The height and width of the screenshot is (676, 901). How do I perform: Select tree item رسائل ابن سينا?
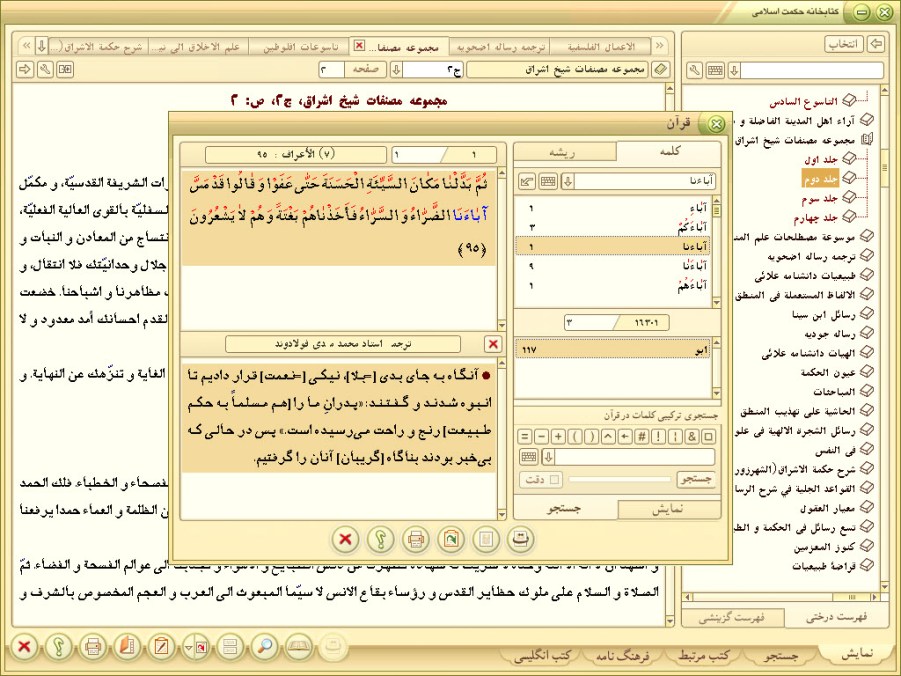(x=824, y=314)
